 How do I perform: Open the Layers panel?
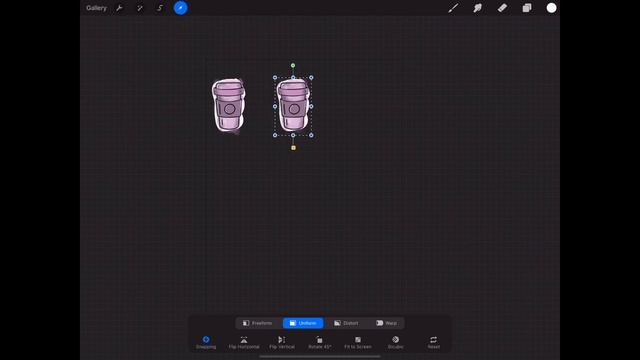pyautogui.click(x=527, y=8)
